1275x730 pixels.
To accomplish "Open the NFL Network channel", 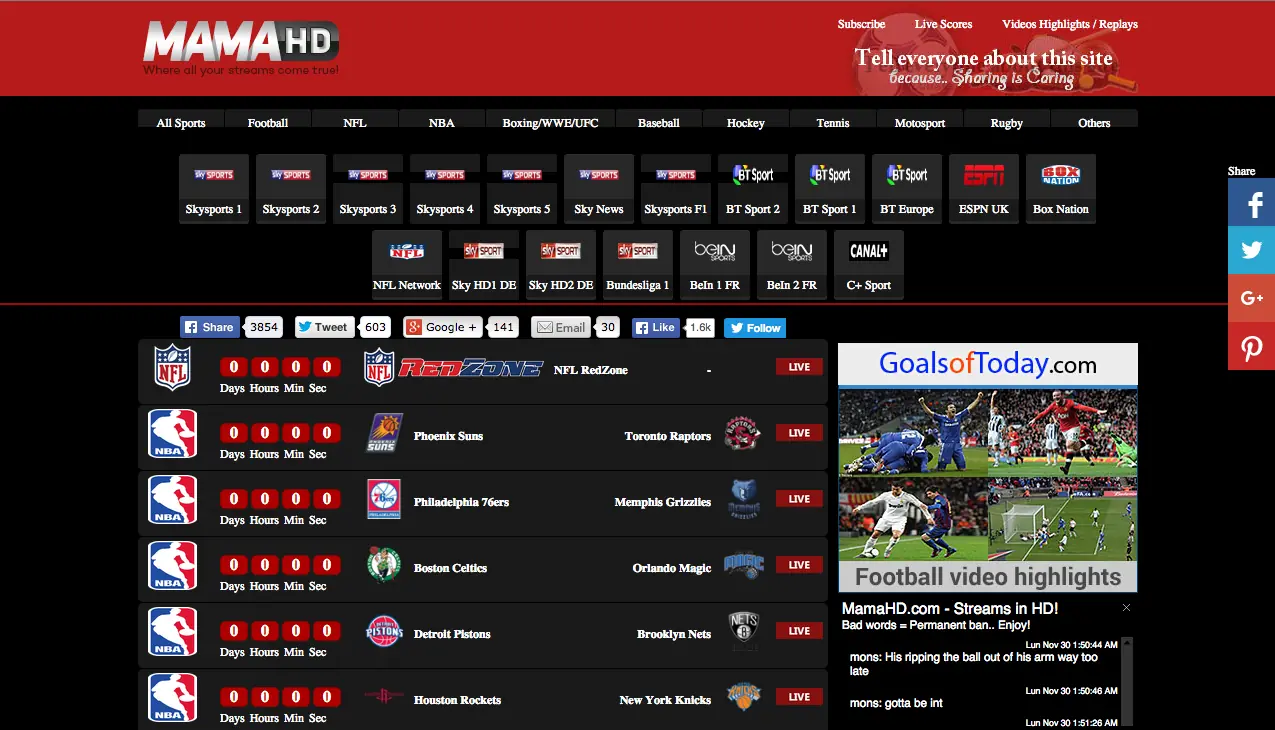I will coord(407,264).
